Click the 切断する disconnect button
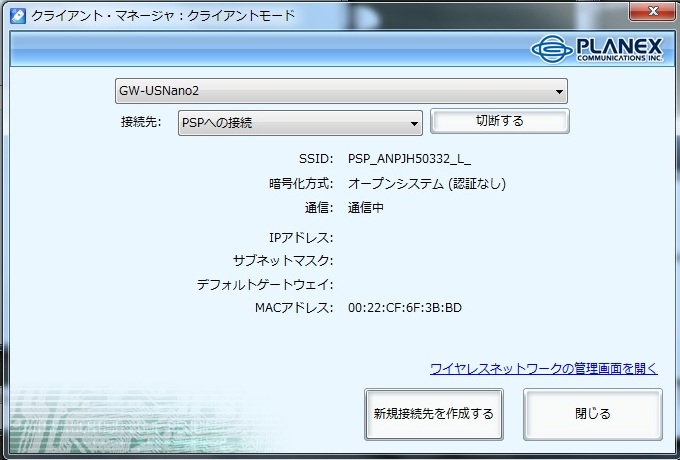This screenshot has height=460, width=680. 500,121
